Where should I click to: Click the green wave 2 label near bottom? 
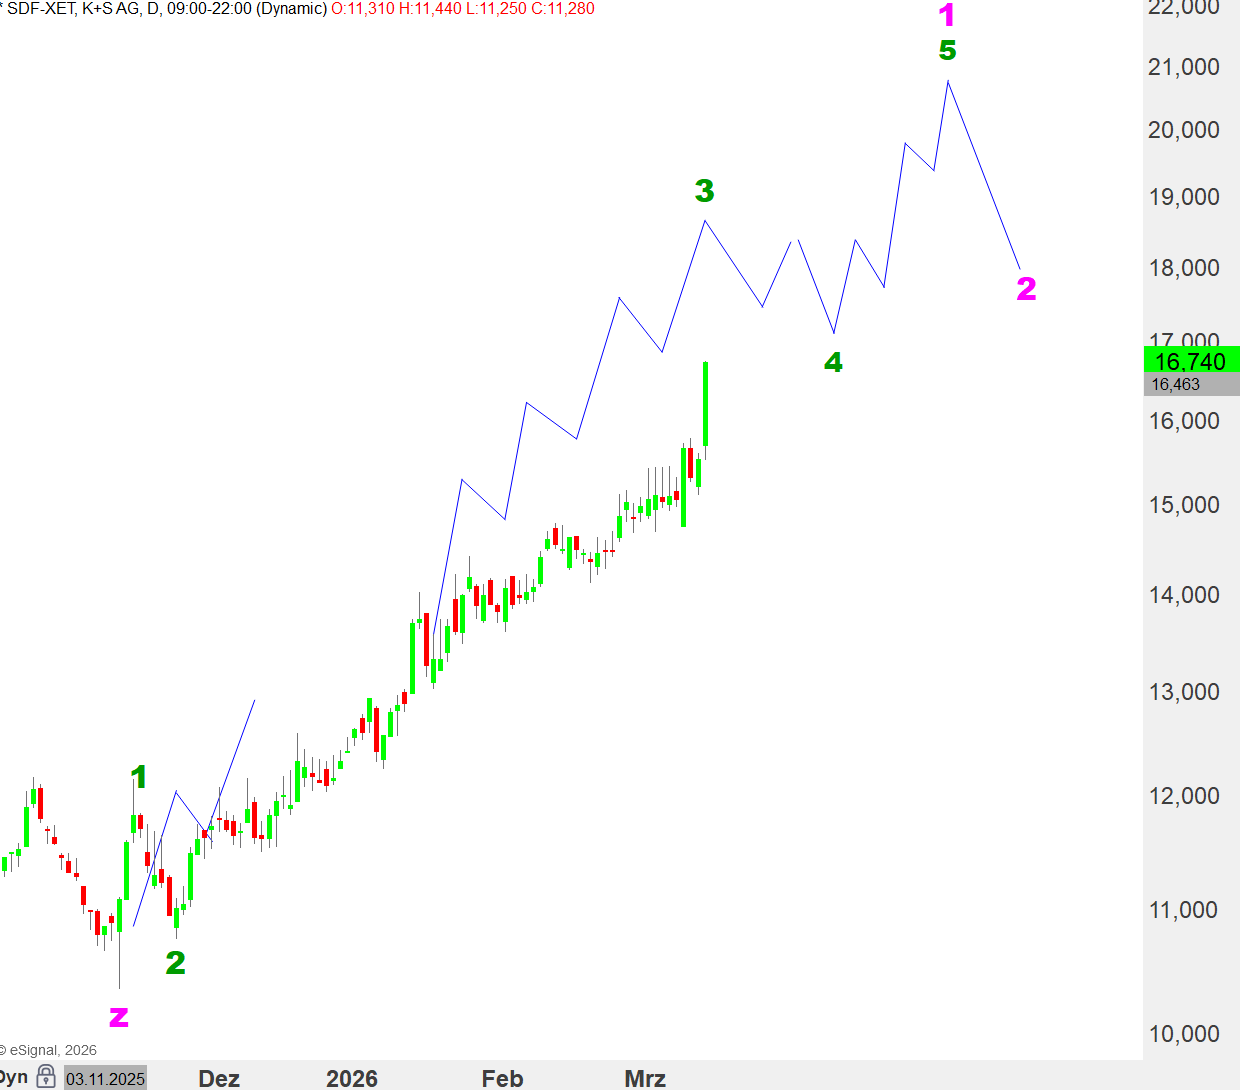coord(175,963)
